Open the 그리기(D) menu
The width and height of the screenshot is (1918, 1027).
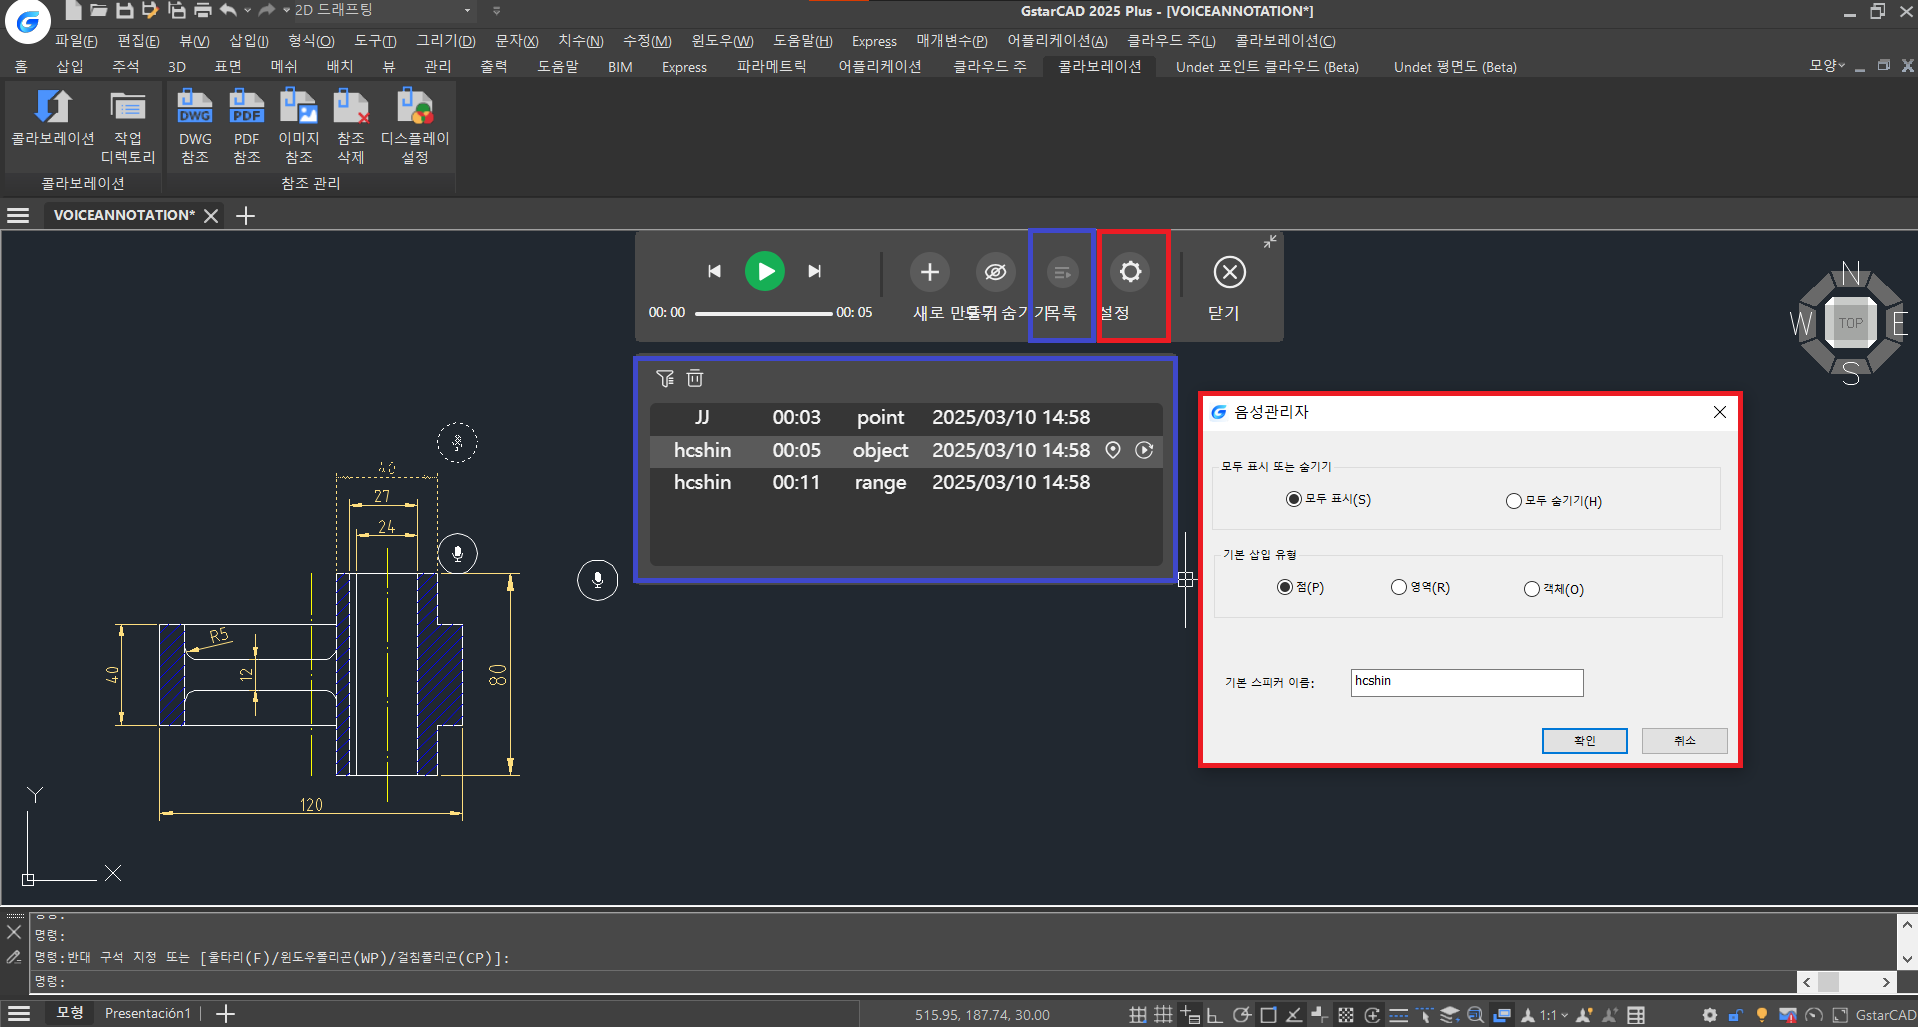pos(446,41)
